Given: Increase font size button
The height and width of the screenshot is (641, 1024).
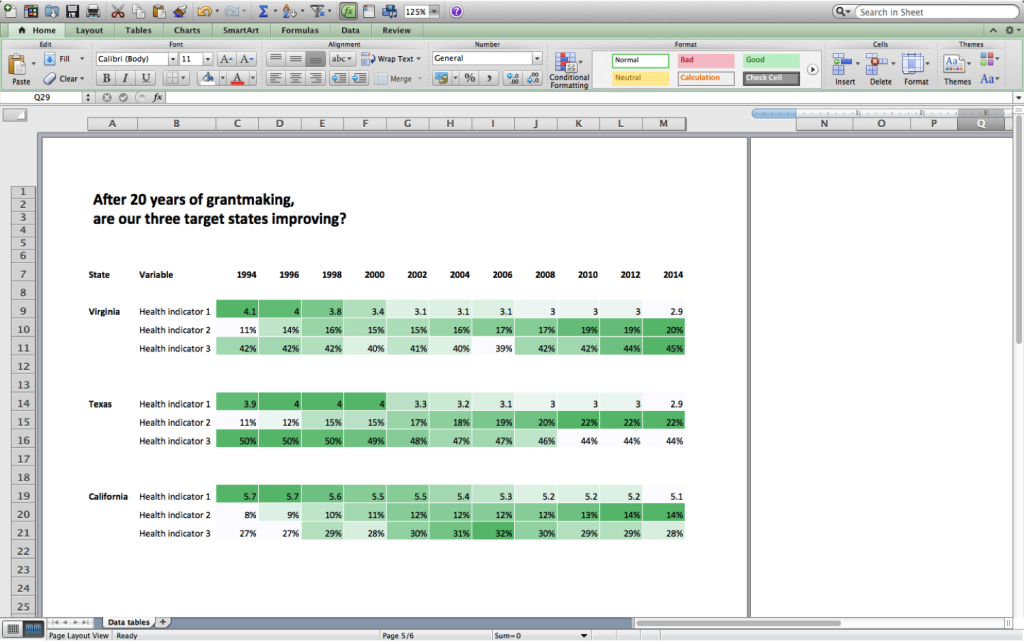Looking at the screenshot, I should [x=226, y=59].
